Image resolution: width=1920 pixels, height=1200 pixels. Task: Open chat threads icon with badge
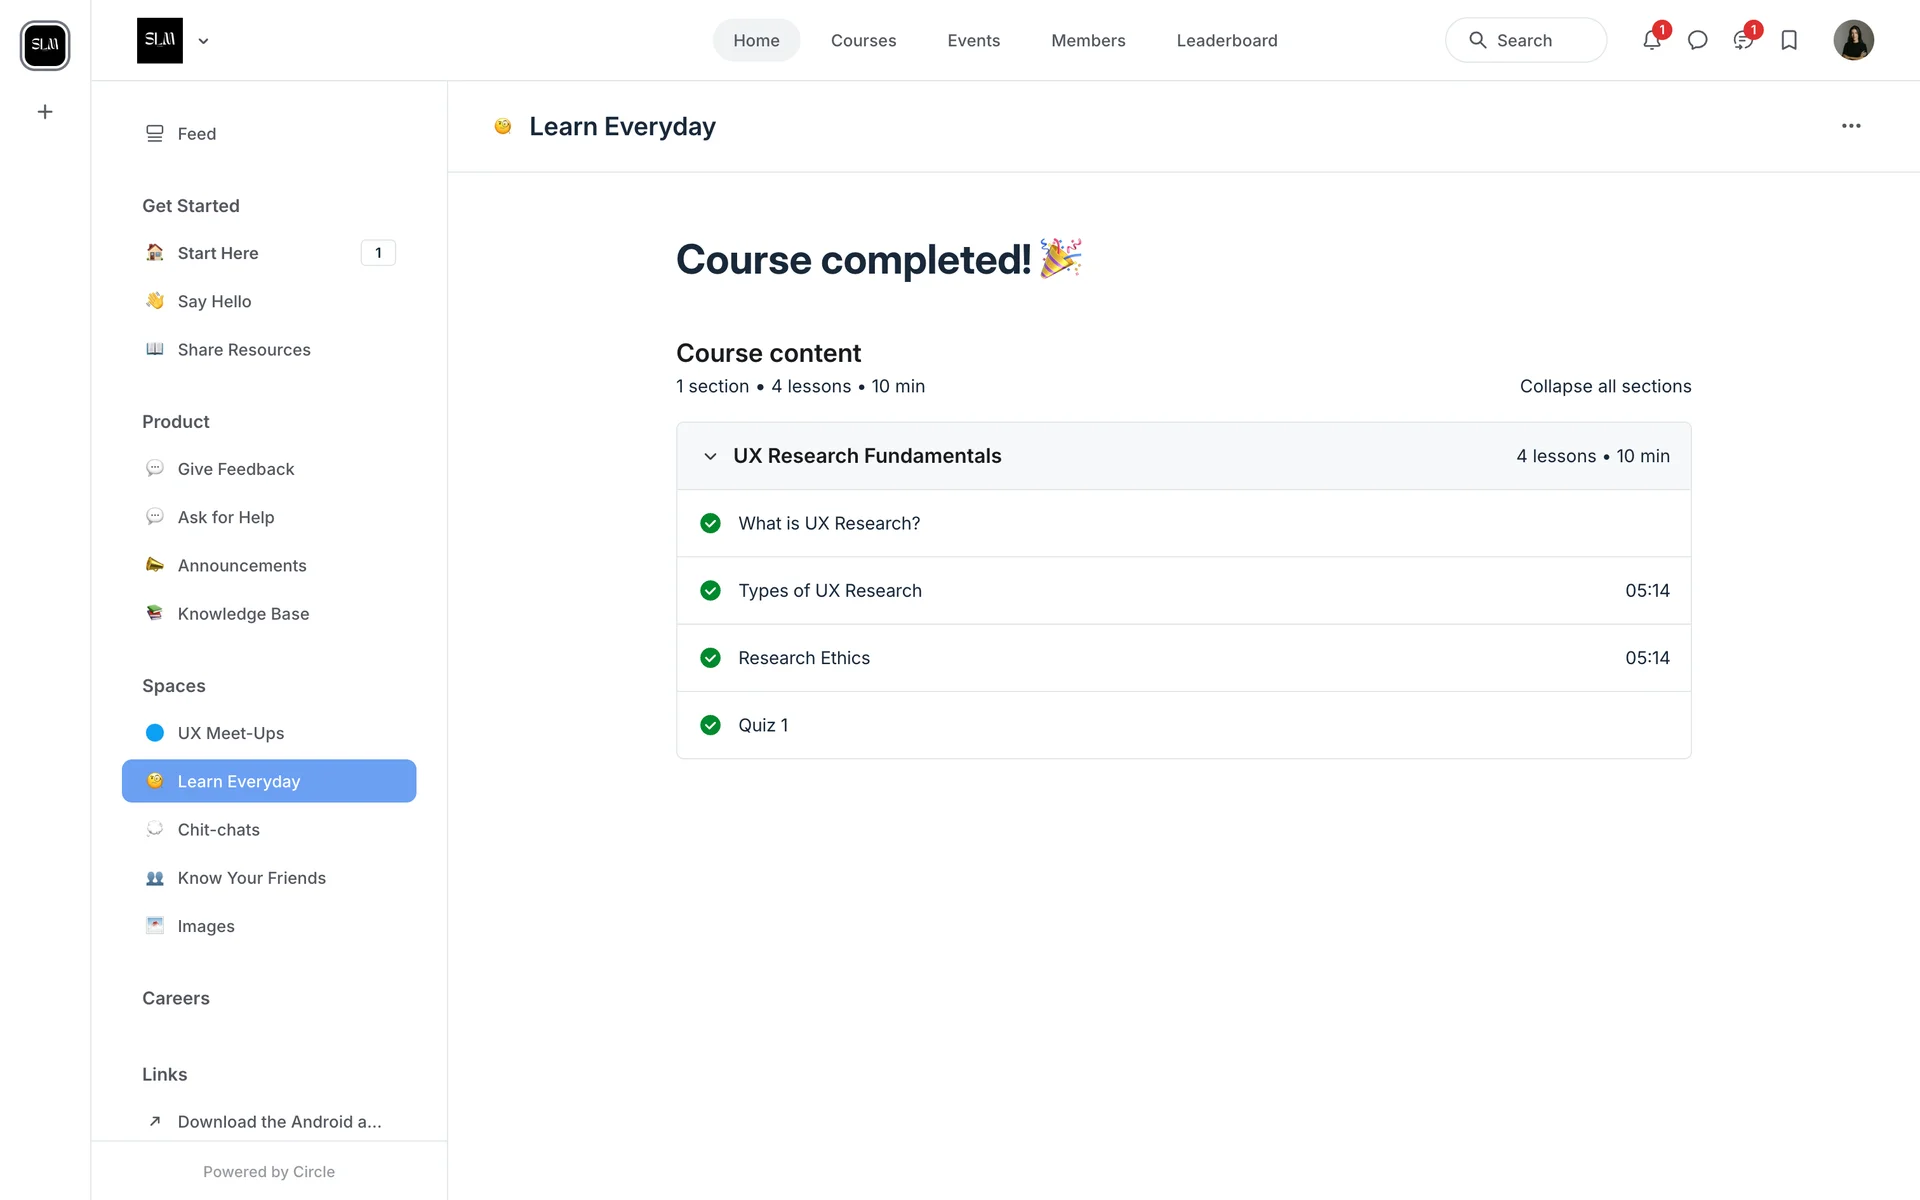(x=1743, y=41)
